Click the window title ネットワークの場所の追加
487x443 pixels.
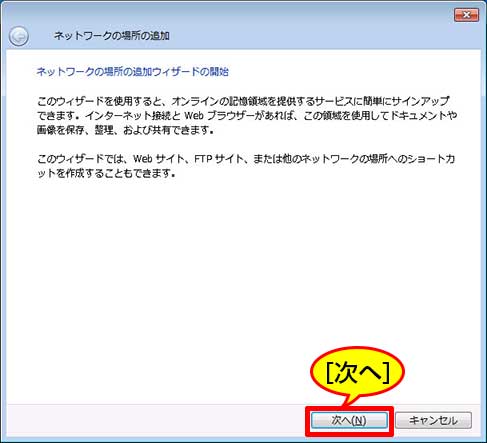pos(112,35)
